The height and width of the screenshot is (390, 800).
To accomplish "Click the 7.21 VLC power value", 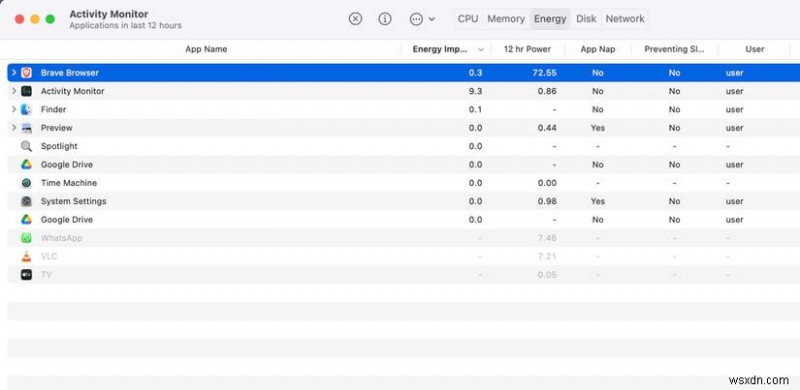I will tap(547, 256).
